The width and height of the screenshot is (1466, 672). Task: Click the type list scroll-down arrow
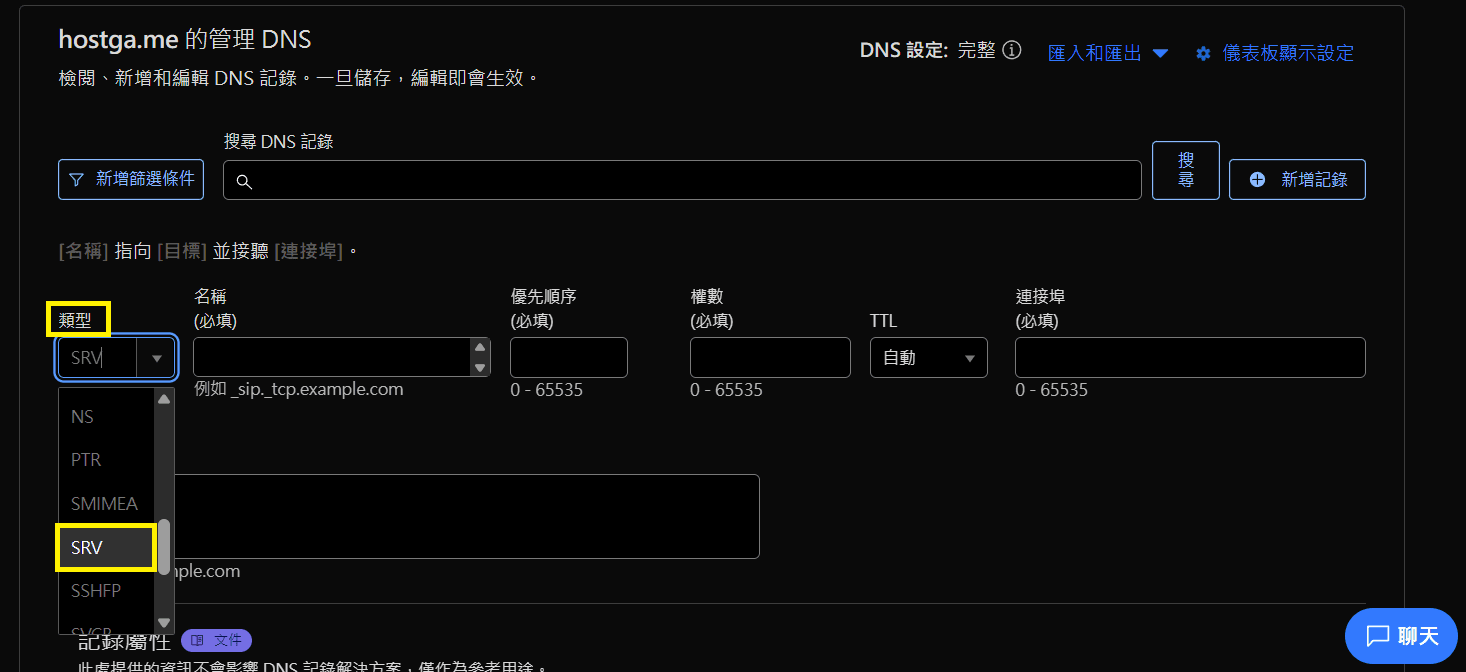(x=164, y=622)
